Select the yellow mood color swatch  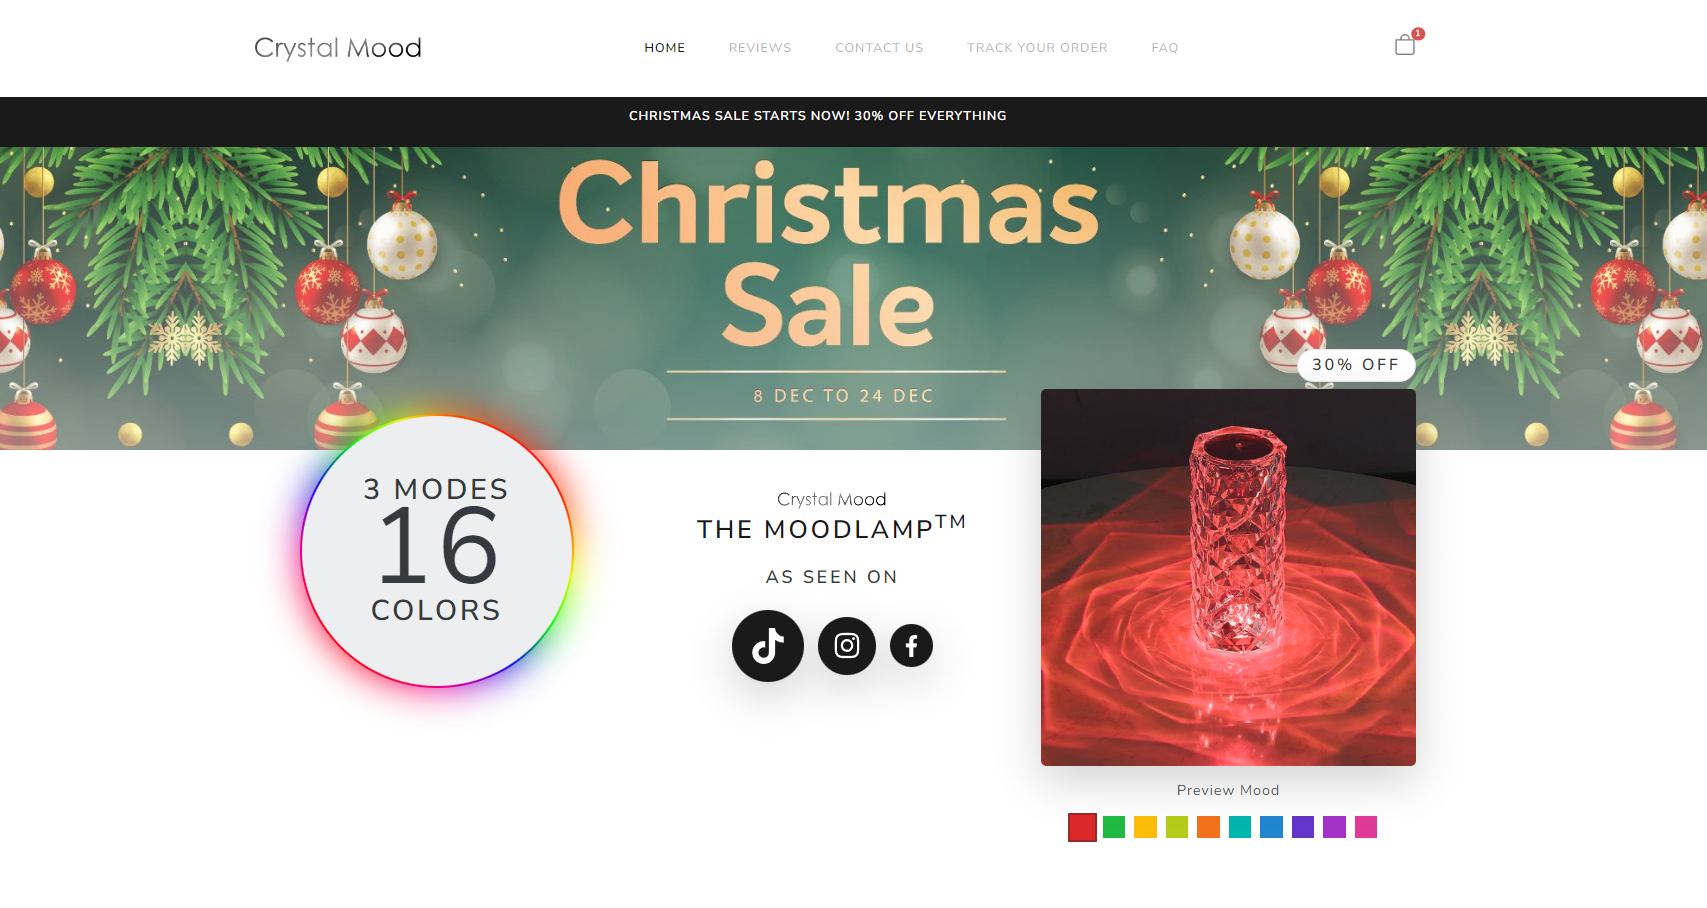1145,827
